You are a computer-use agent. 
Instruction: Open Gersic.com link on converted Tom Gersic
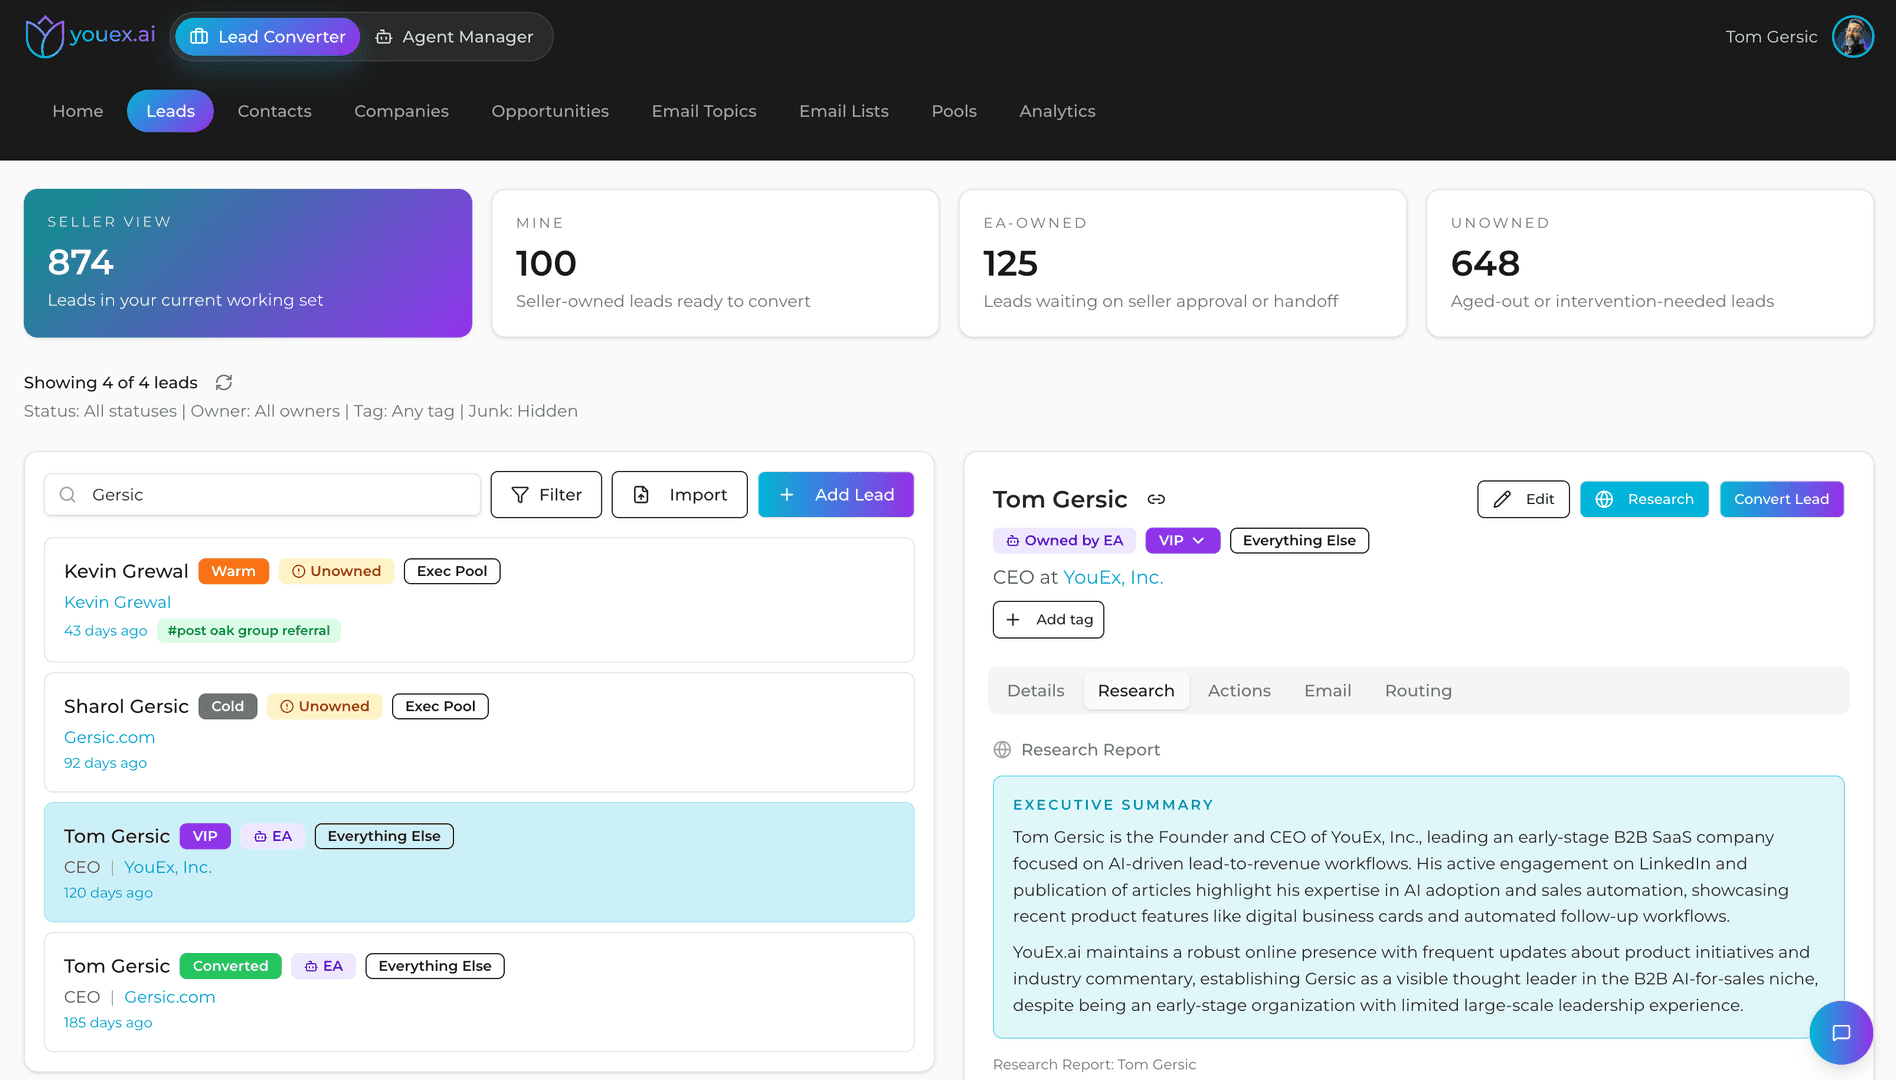coord(170,997)
